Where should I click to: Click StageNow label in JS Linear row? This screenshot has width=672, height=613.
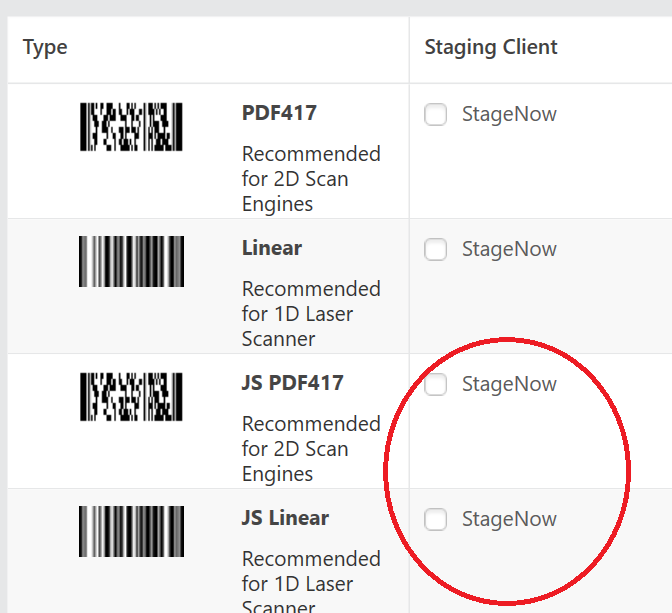(509, 520)
